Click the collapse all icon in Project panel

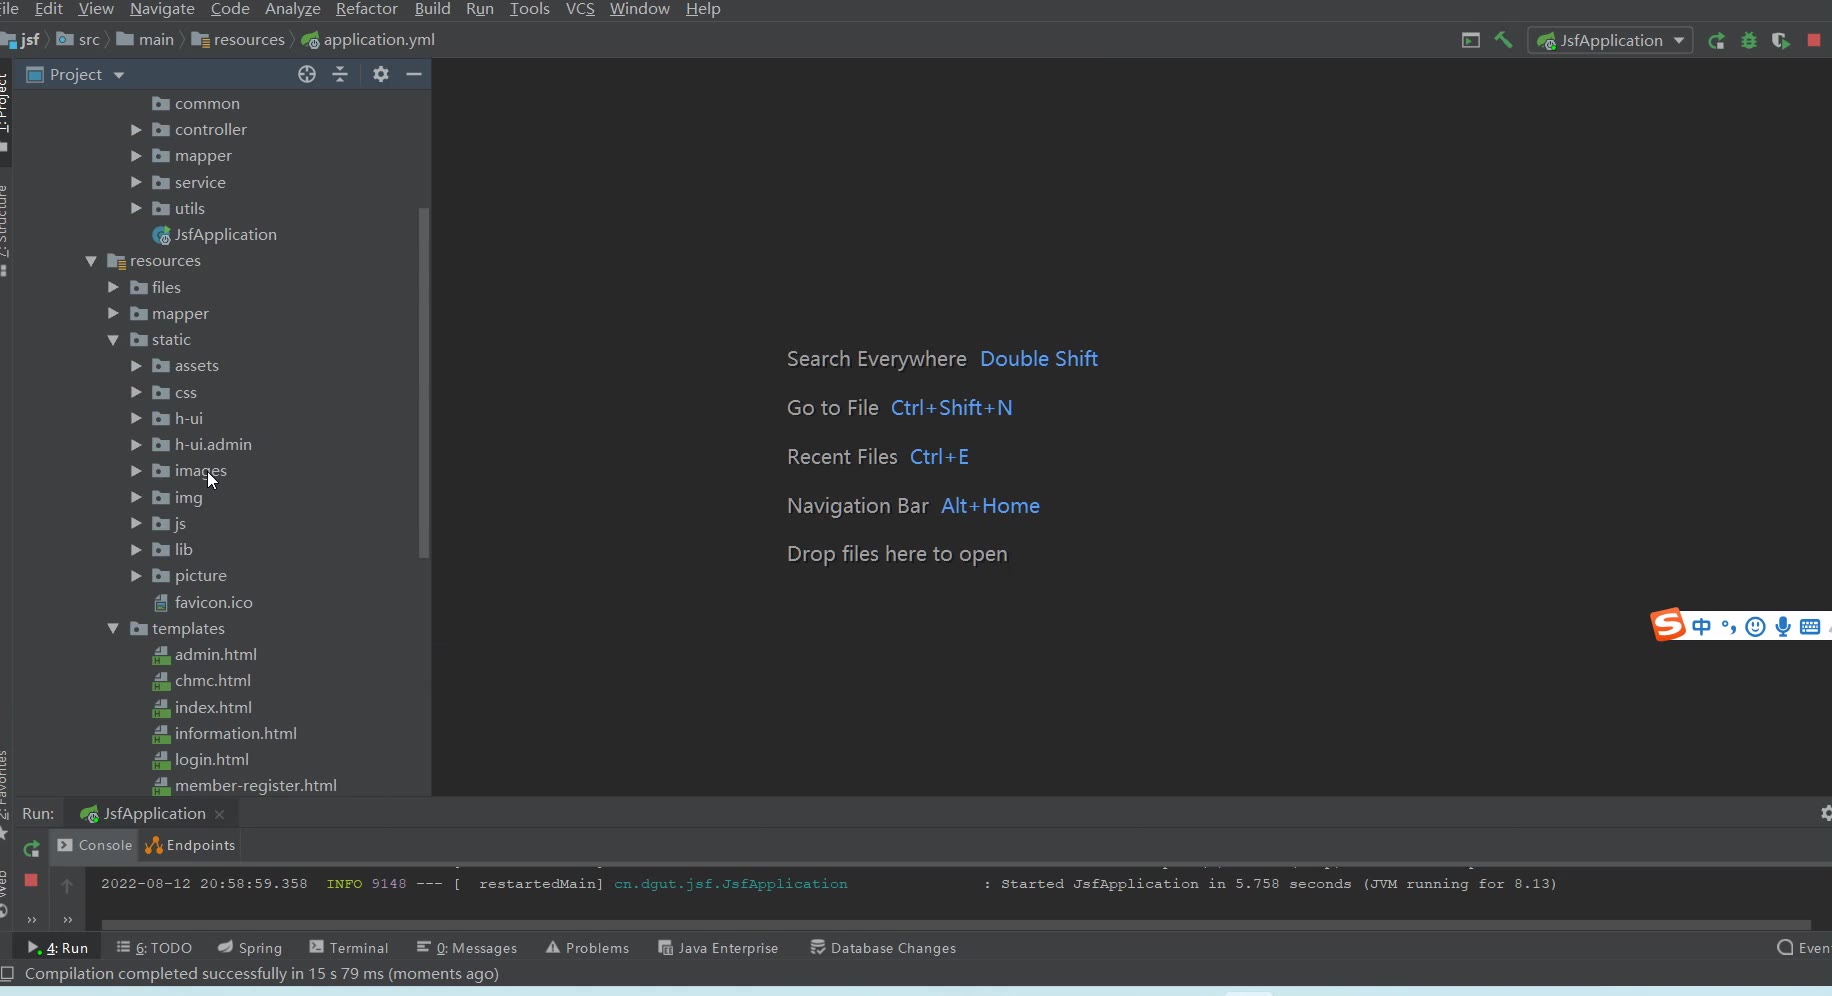point(340,74)
